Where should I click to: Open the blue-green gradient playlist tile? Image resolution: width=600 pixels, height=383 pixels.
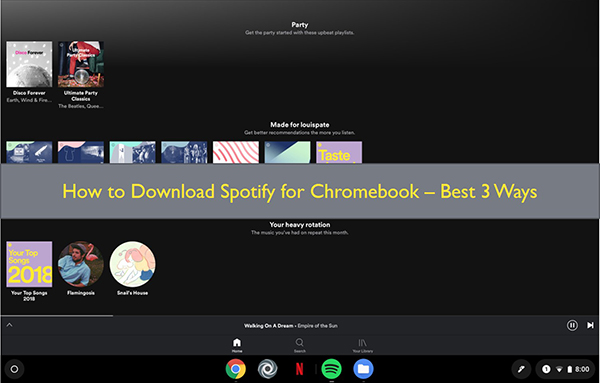click(x=287, y=152)
